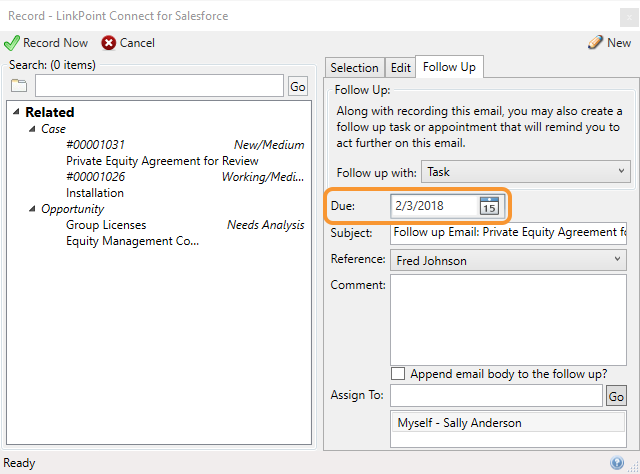The image size is (640, 474).
Task: Collapse the Case tree group
Action: tap(32, 129)
